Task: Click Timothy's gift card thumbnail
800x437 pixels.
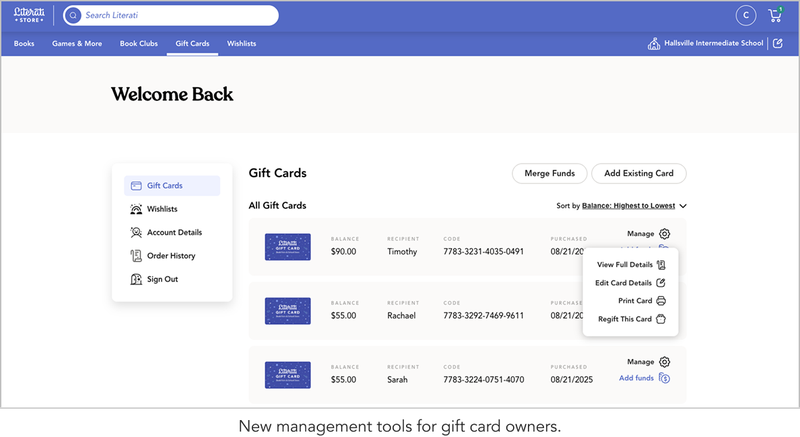Action: tap(288, 247)
